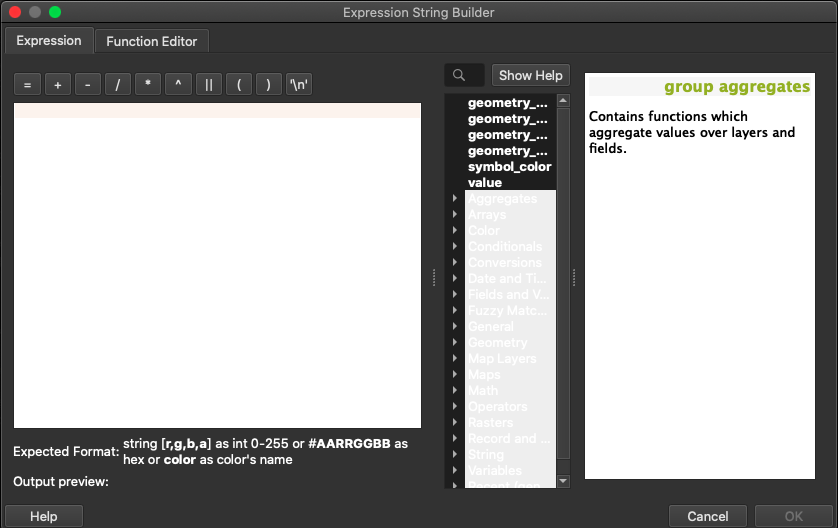Insert the multiplication asterisk operator
Viewport: 838px width, 528px height.
click(x=147, y=85)
